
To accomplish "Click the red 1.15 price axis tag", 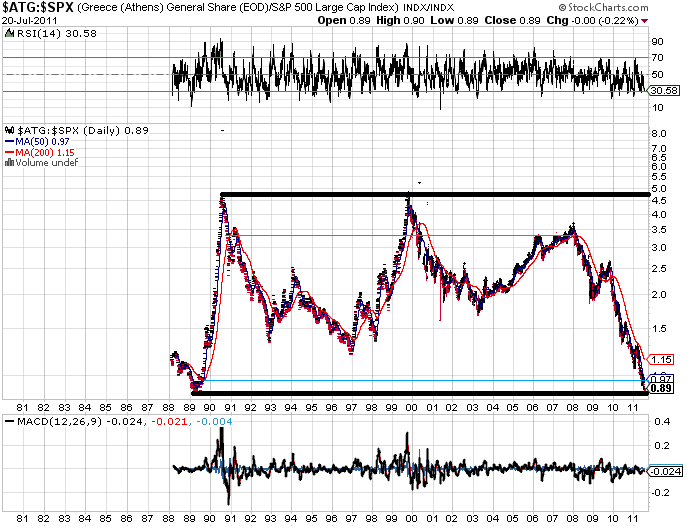I will click(660, 359).
